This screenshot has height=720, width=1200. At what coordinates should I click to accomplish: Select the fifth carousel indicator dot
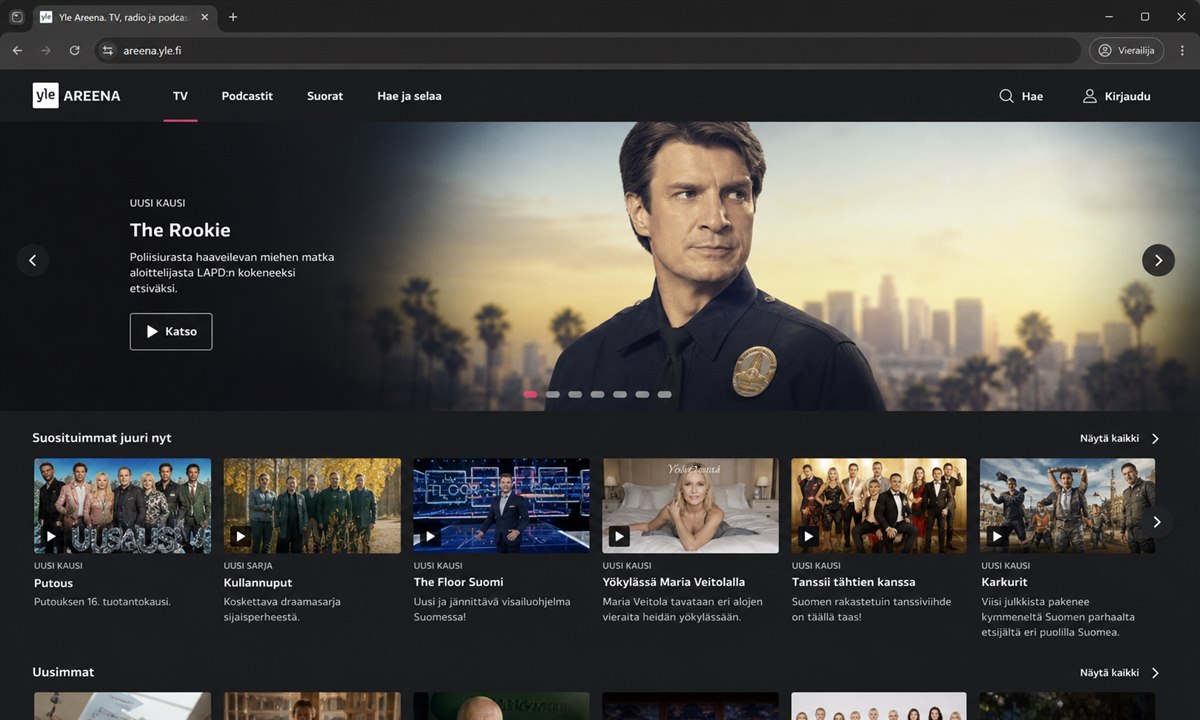pyautogui.click(x=620, y=394)
